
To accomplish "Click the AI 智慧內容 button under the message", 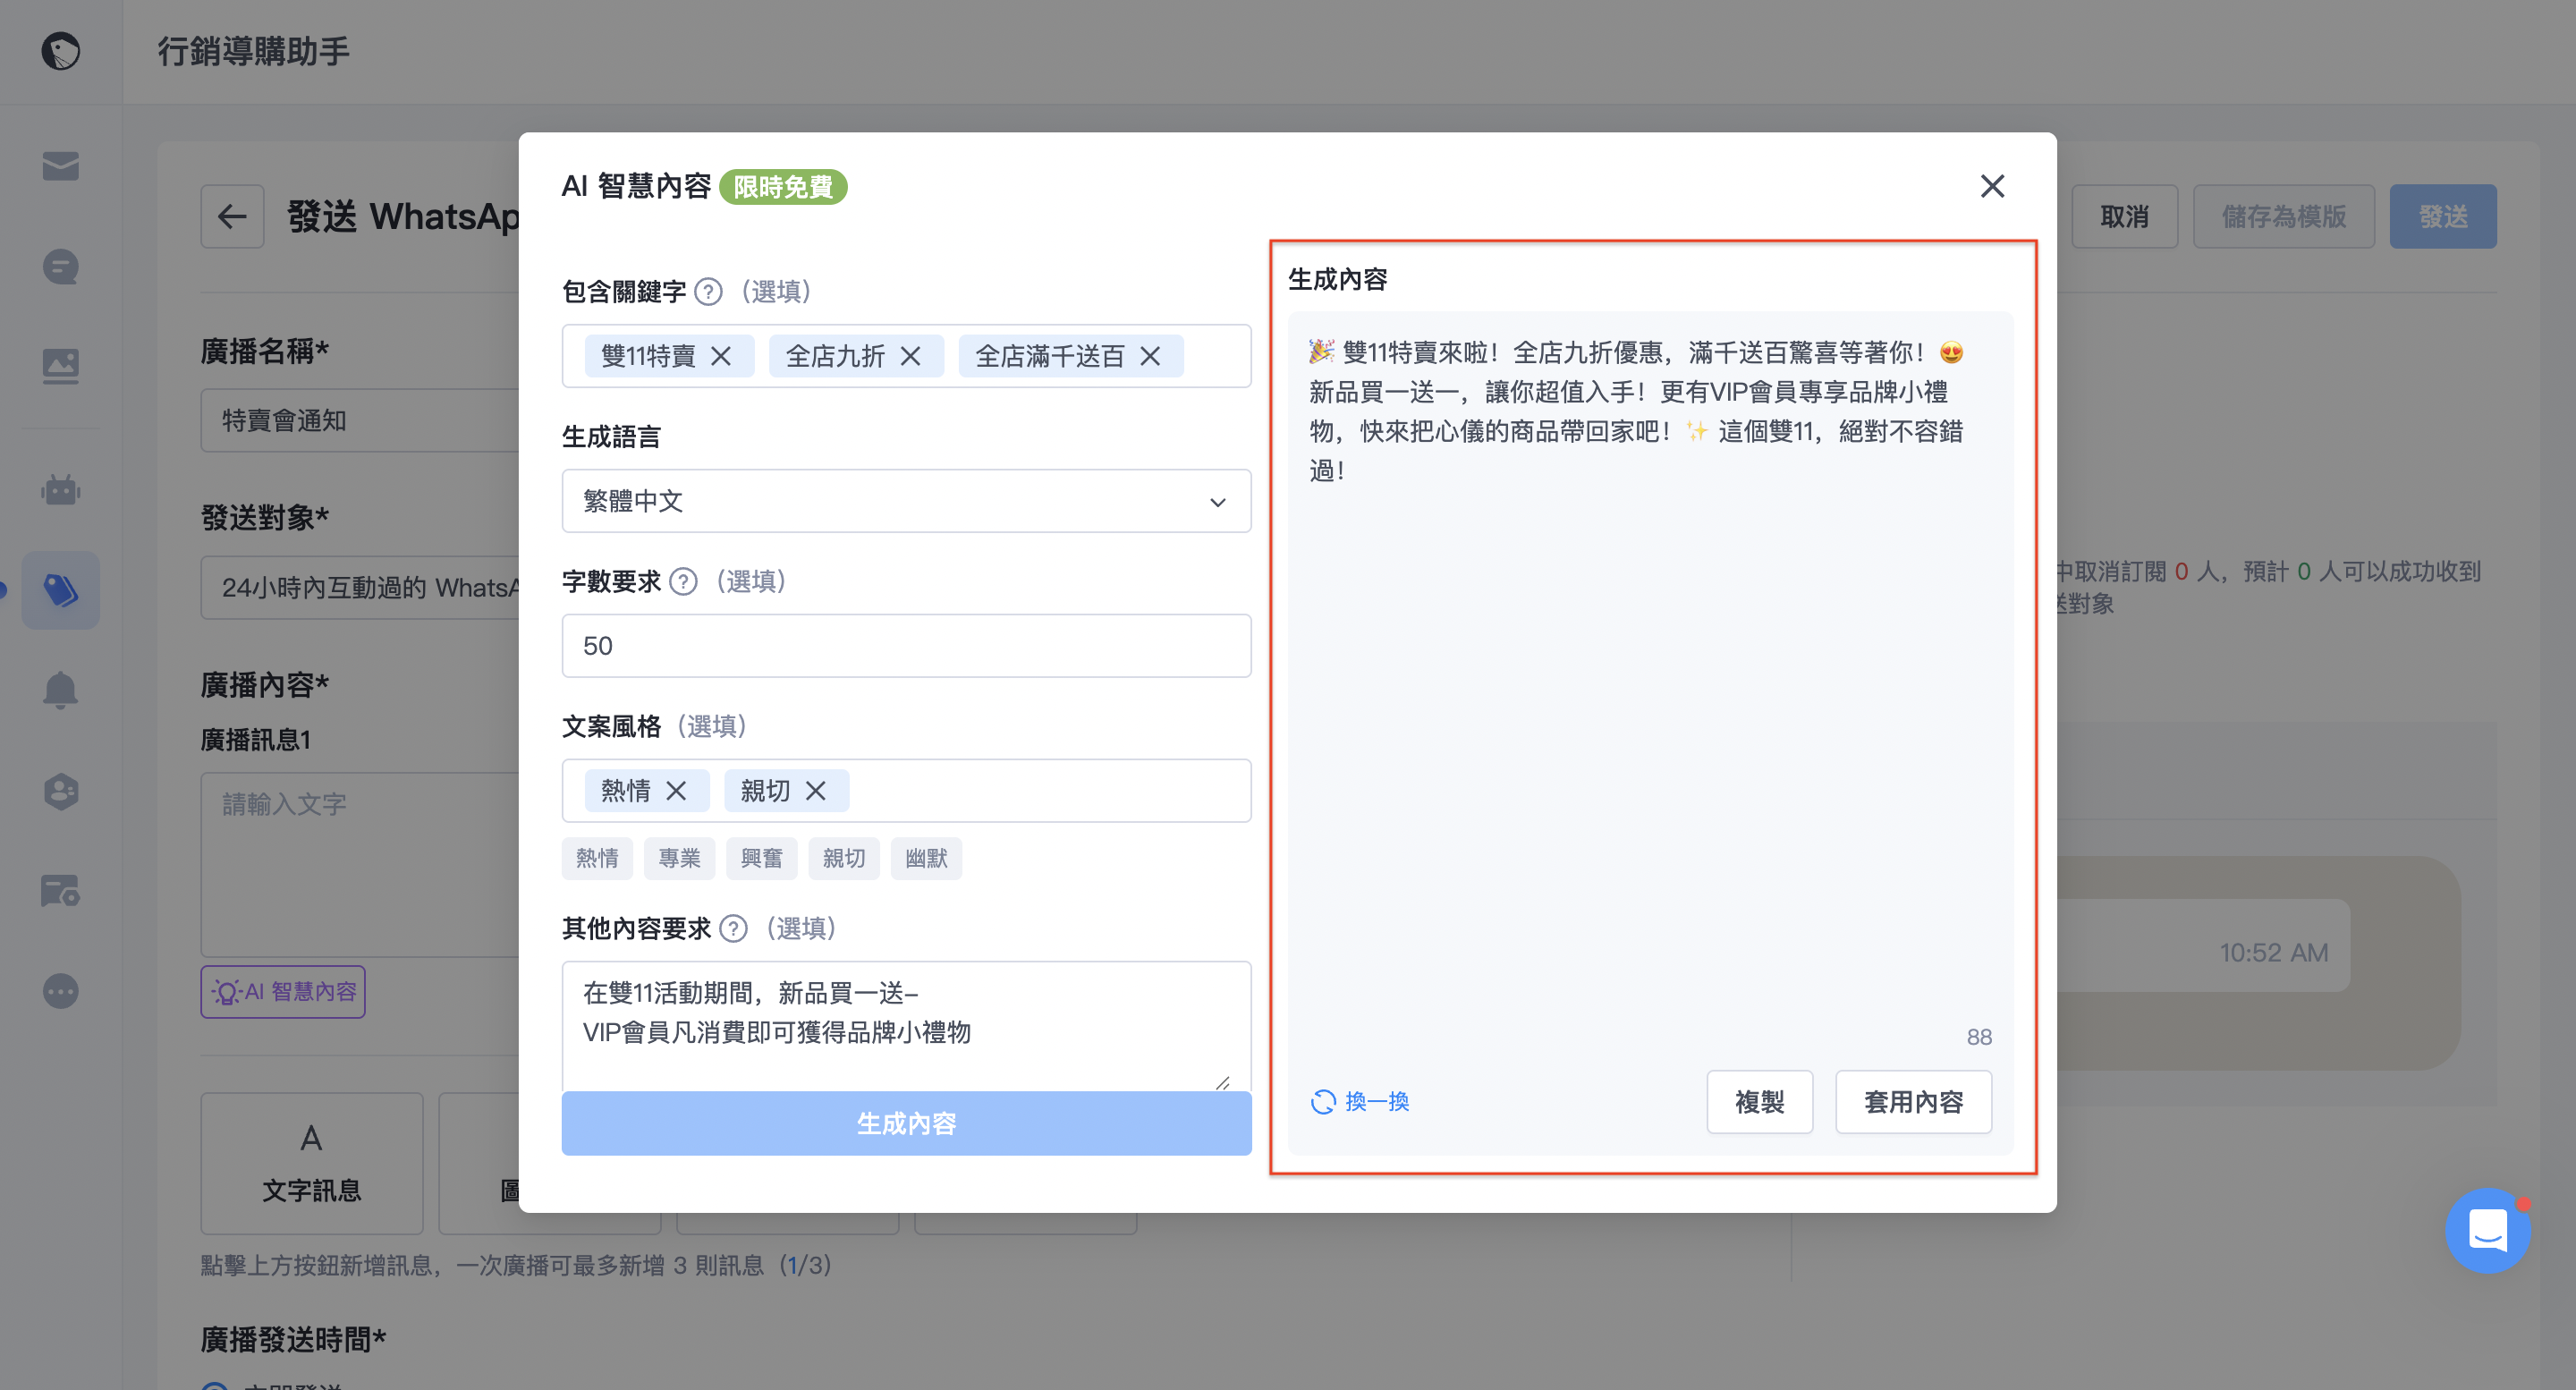I will 283,992.
